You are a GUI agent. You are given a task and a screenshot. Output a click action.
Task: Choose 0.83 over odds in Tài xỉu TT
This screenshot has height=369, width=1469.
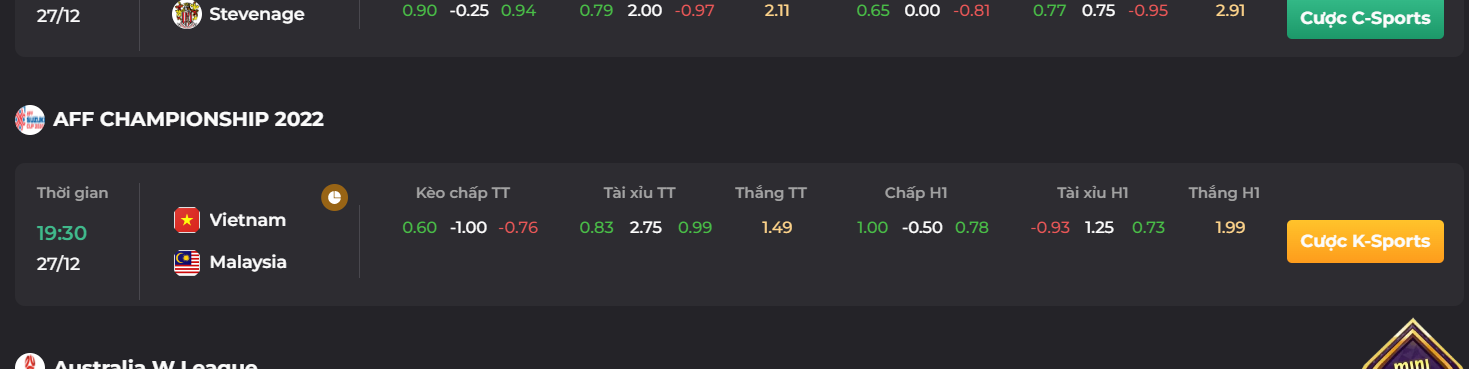[x=597, y=227]
